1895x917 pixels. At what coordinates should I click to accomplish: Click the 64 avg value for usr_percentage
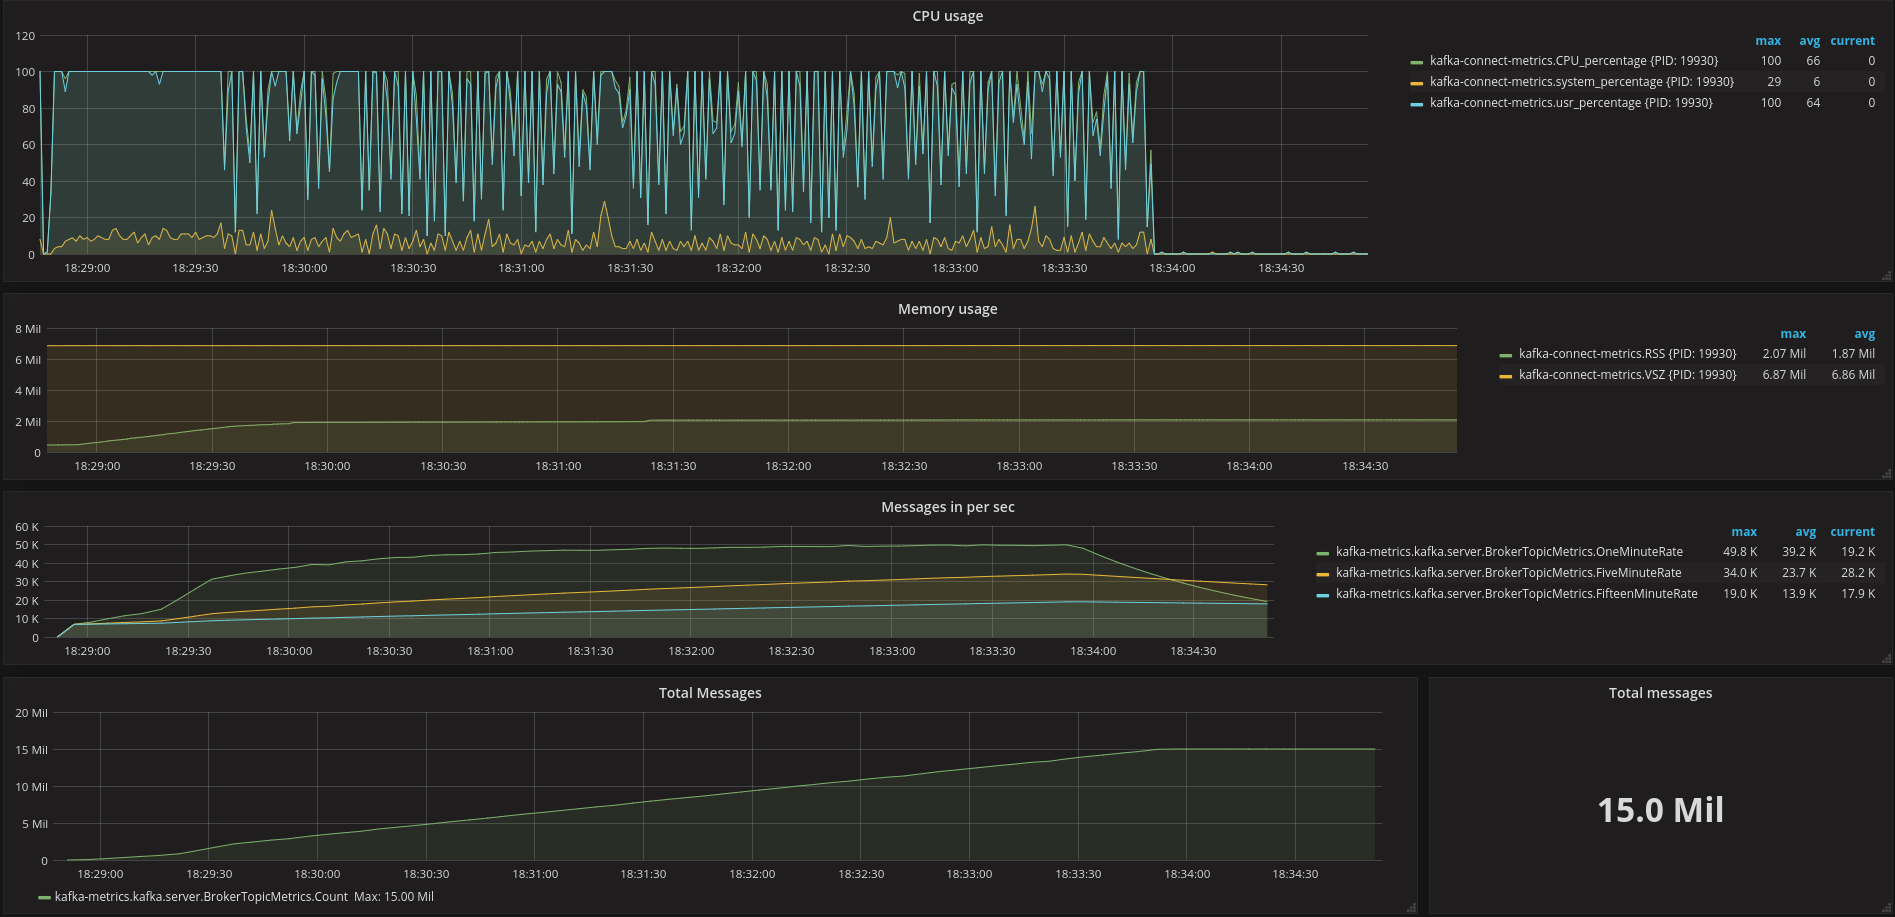(x=1813, y=103)
